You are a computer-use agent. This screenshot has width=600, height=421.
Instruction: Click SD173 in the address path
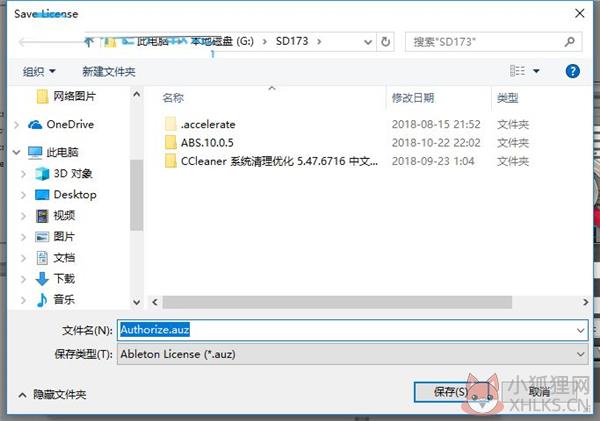[x=292, y=41]
